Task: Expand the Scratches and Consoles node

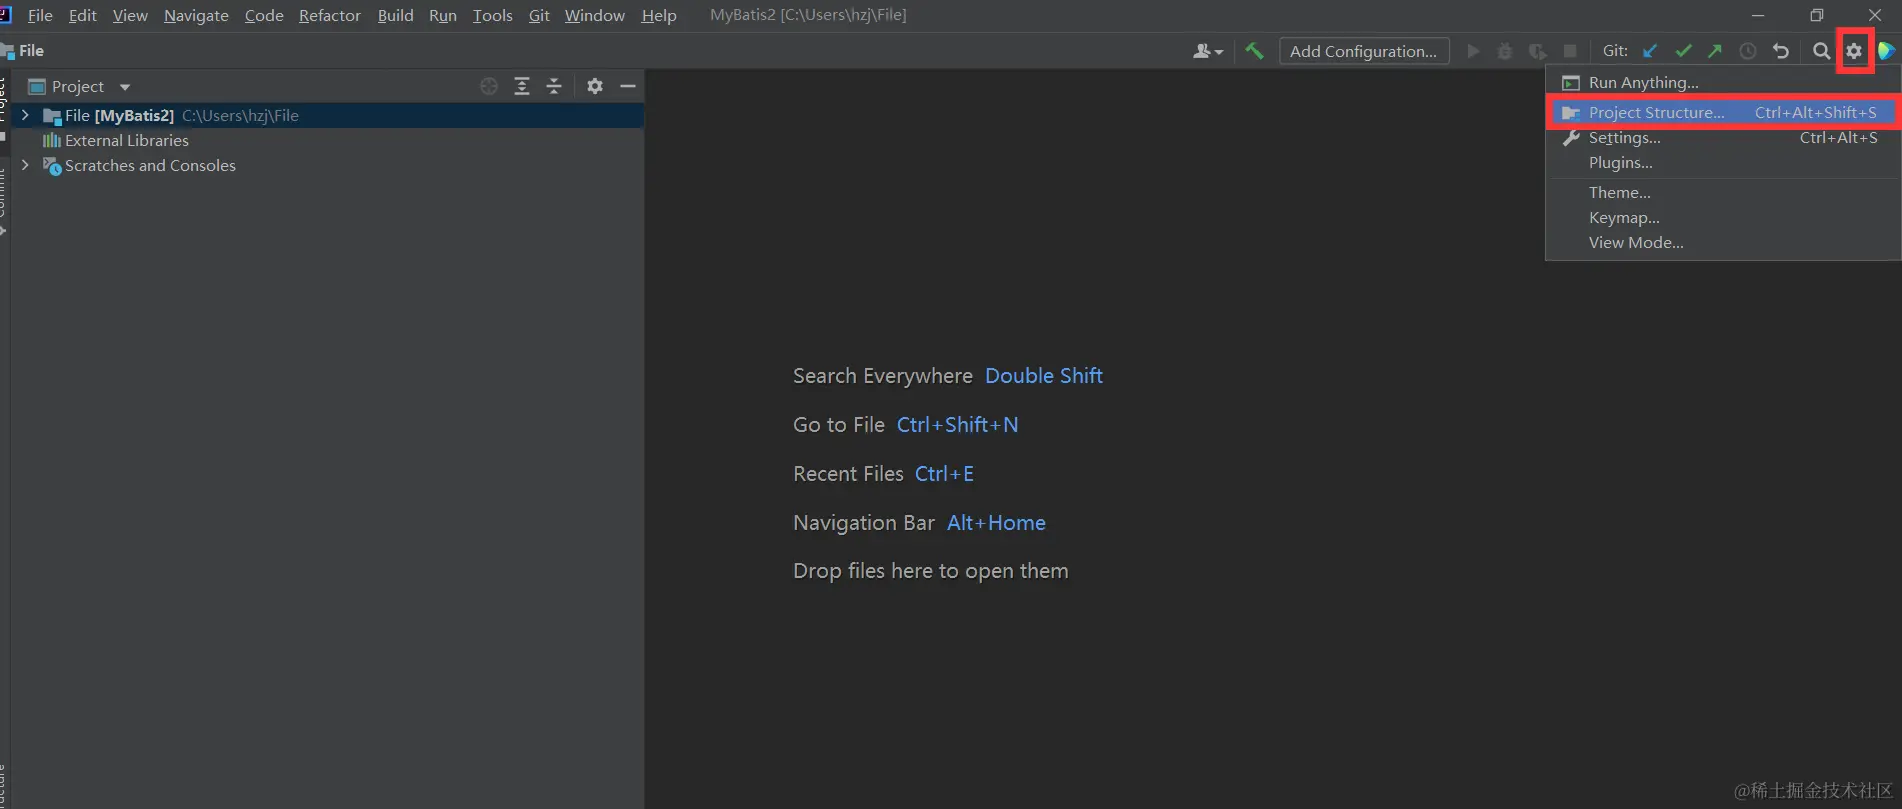Action: [25, 165]
